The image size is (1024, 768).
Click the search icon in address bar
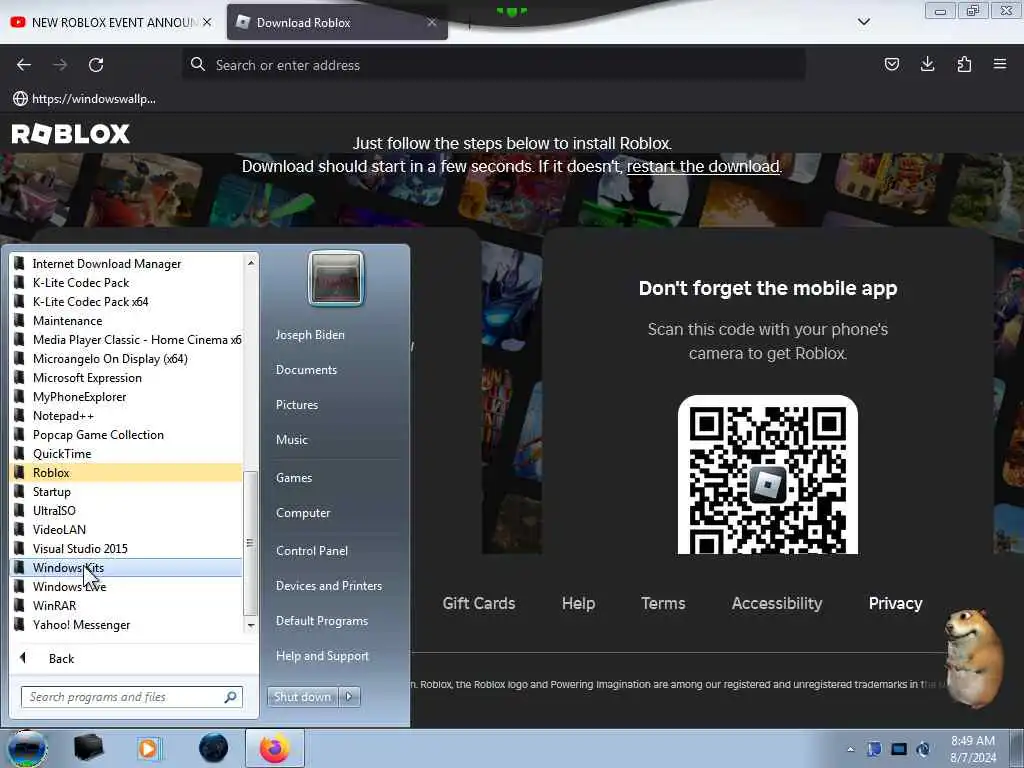[198, 64]
